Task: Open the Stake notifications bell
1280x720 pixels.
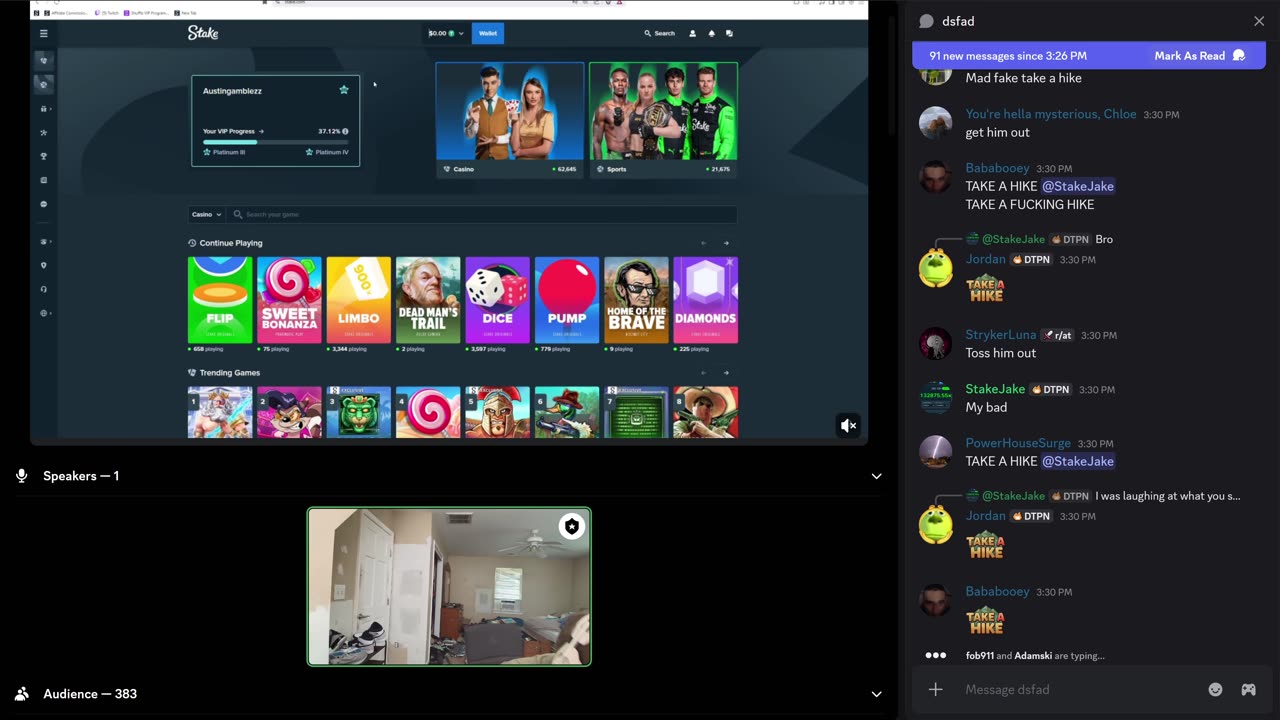Action: (711, 33)
